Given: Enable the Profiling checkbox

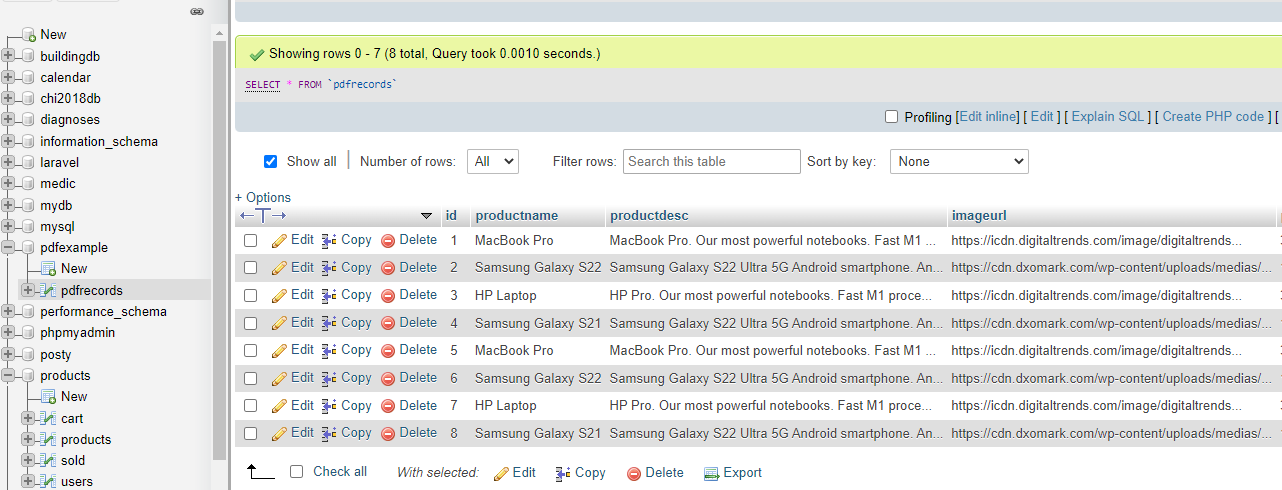Looking at the screenshot, I should tap(892, 117).
